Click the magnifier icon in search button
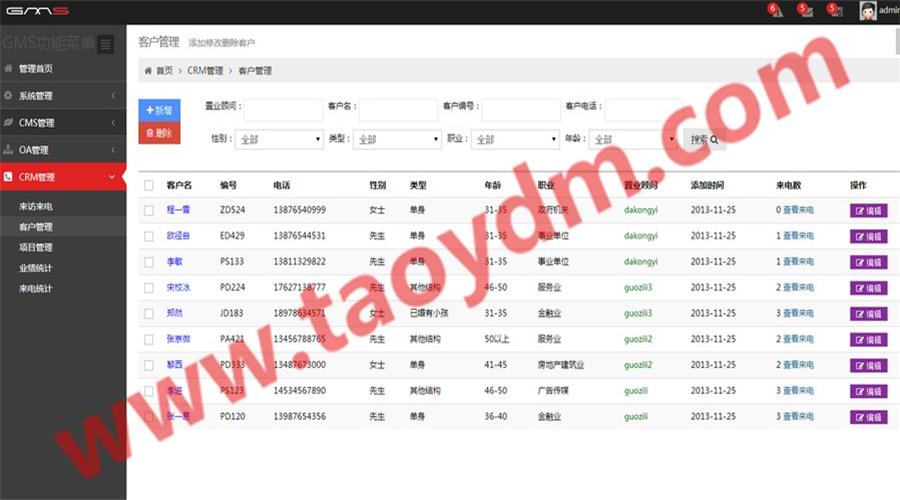Viewport: 900px width, 500px height. [x=714, y=139]
